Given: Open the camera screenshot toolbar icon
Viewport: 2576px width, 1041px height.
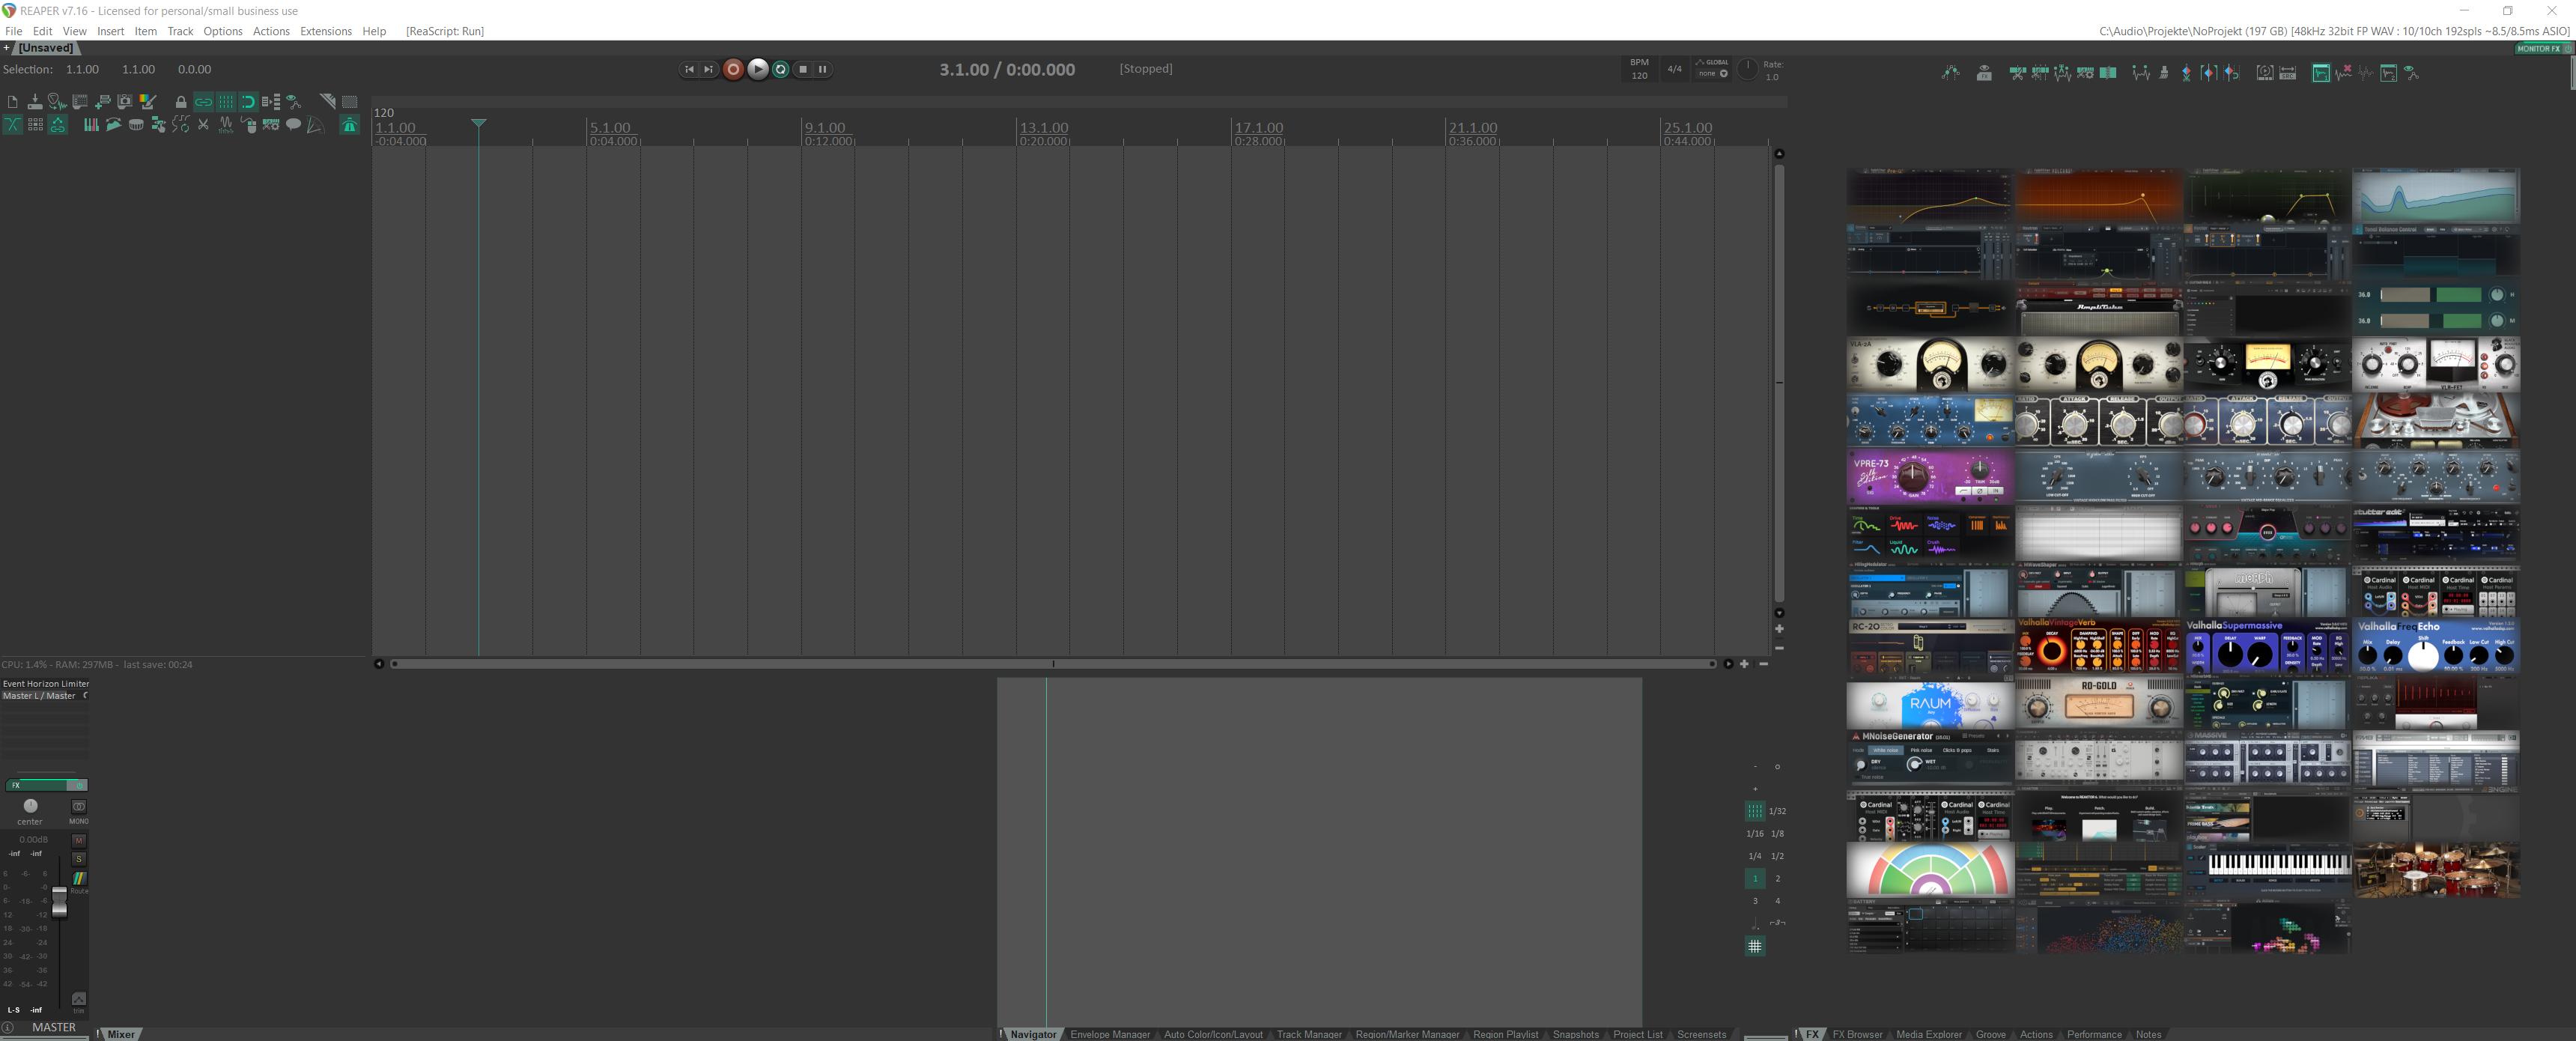Looking at the screenshot, I should 125,102.
